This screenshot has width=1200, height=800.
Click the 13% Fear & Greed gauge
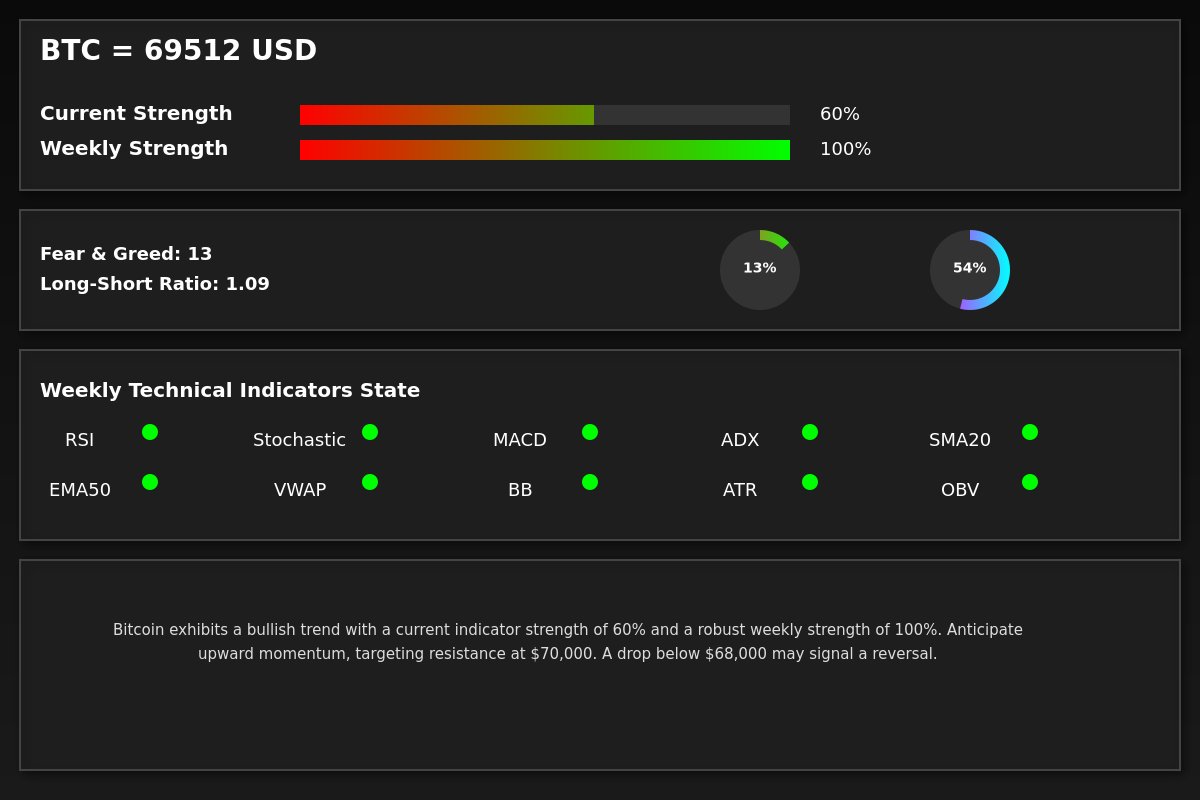point(760,270)
